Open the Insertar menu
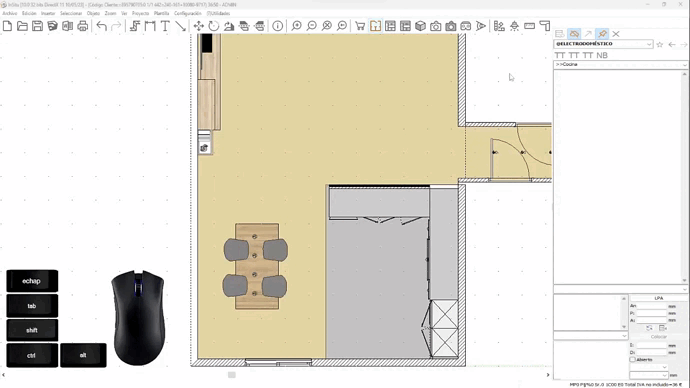Screen dimensions: 690x388 point(48,13)
